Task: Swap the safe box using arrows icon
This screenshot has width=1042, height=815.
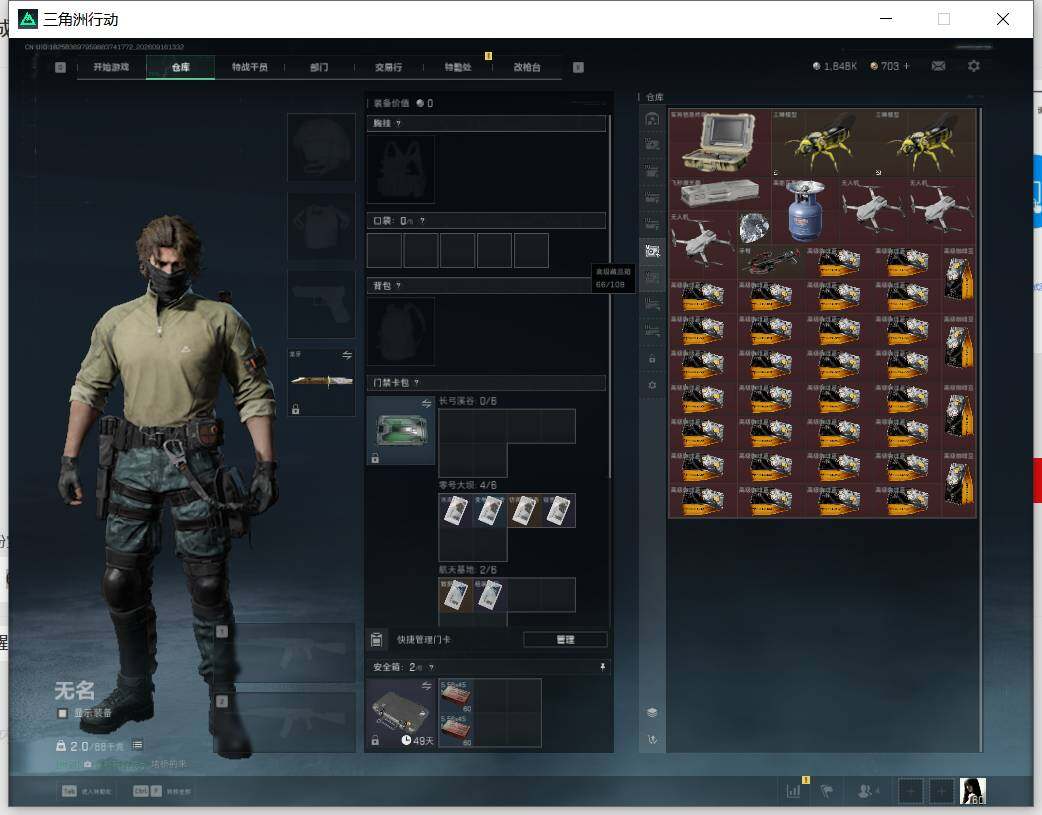Action: tap(426, 686)
